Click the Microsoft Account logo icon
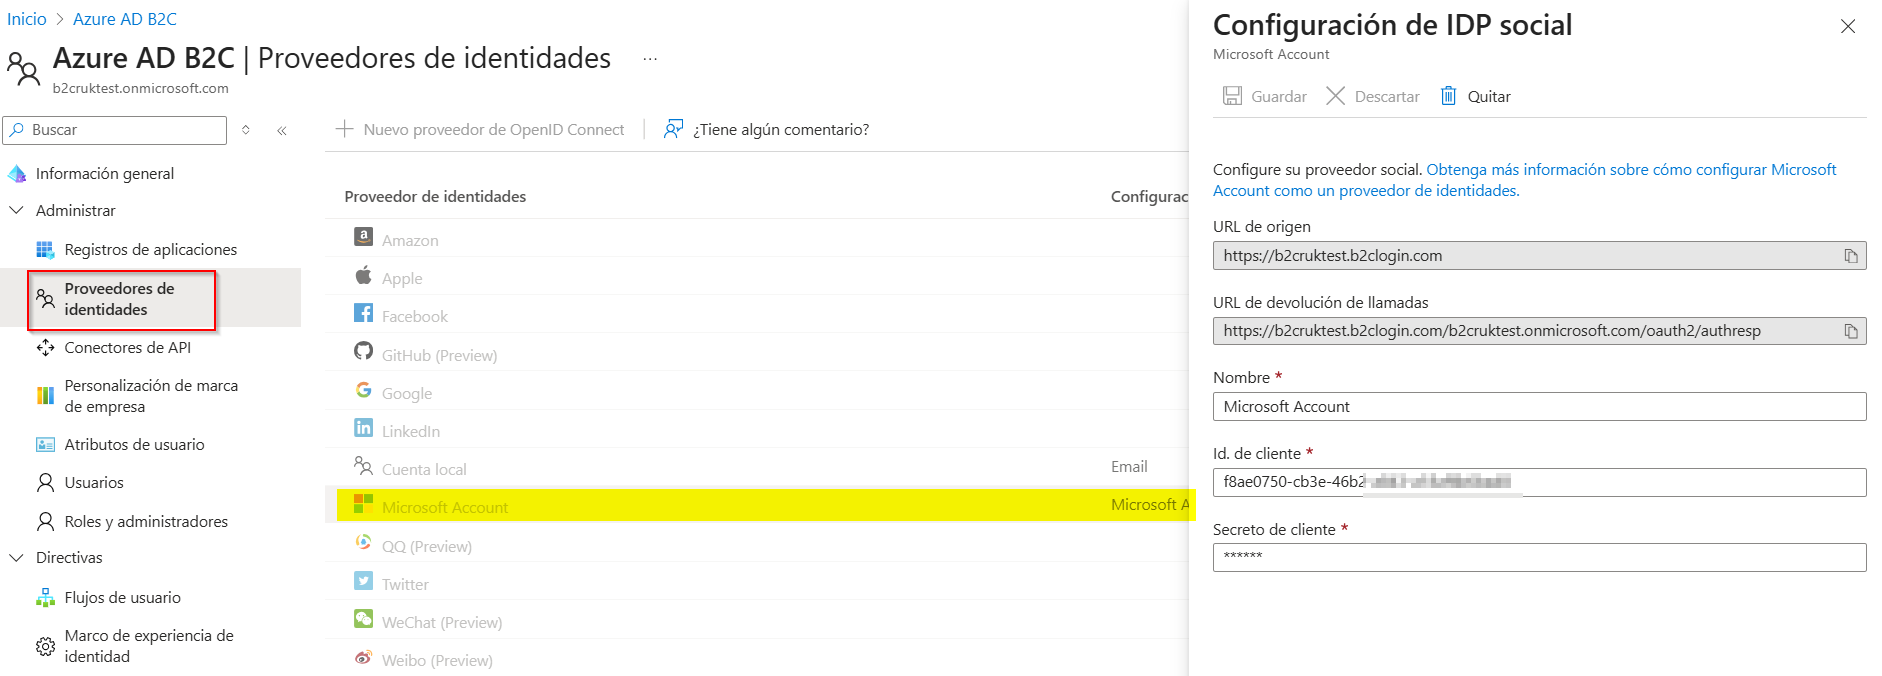Image resolution: width=1882 pixels, height=676 pixels. tap(363, 504)
